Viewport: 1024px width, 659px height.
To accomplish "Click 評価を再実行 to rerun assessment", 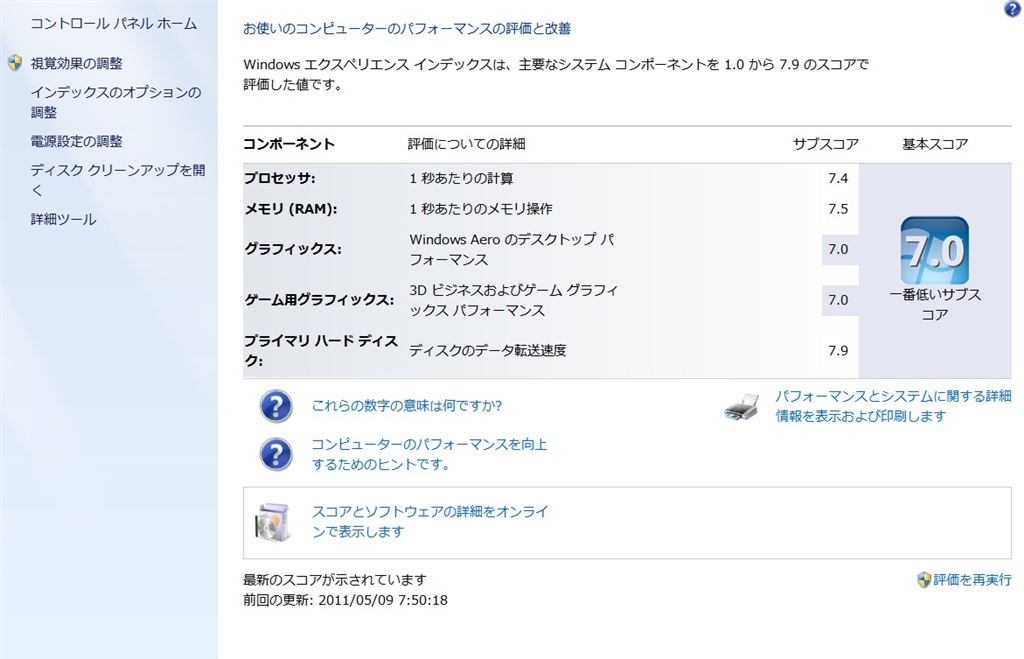I will (972, 580).
